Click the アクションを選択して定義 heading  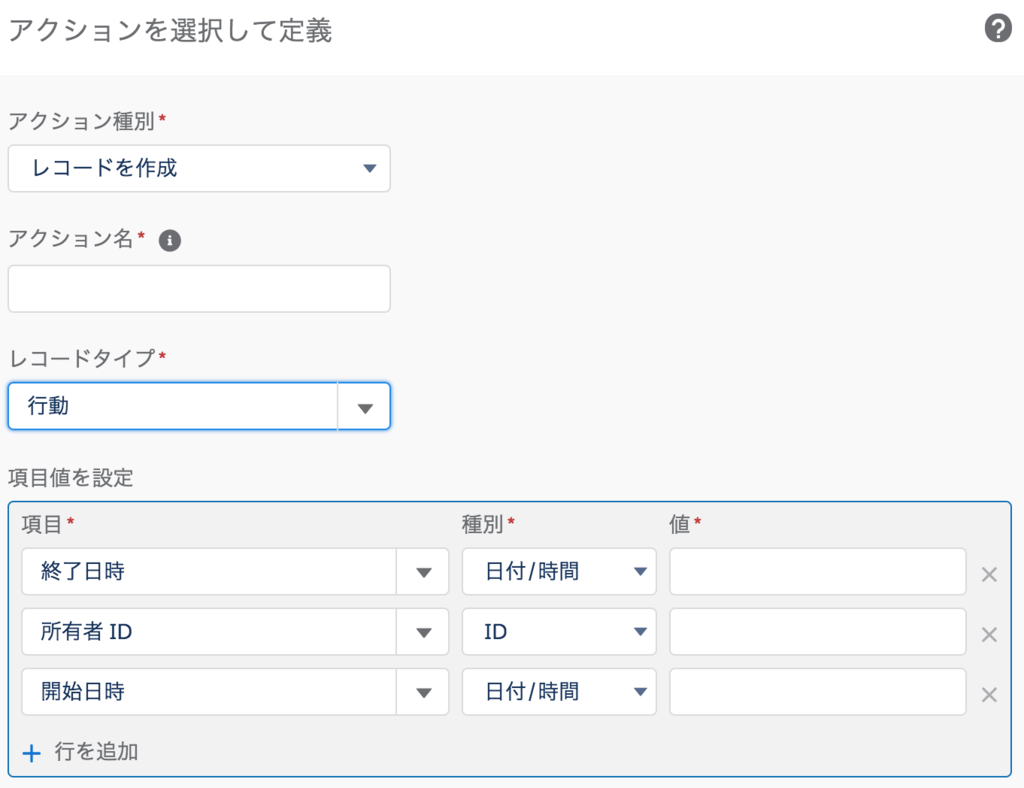[x=170, y=30]
